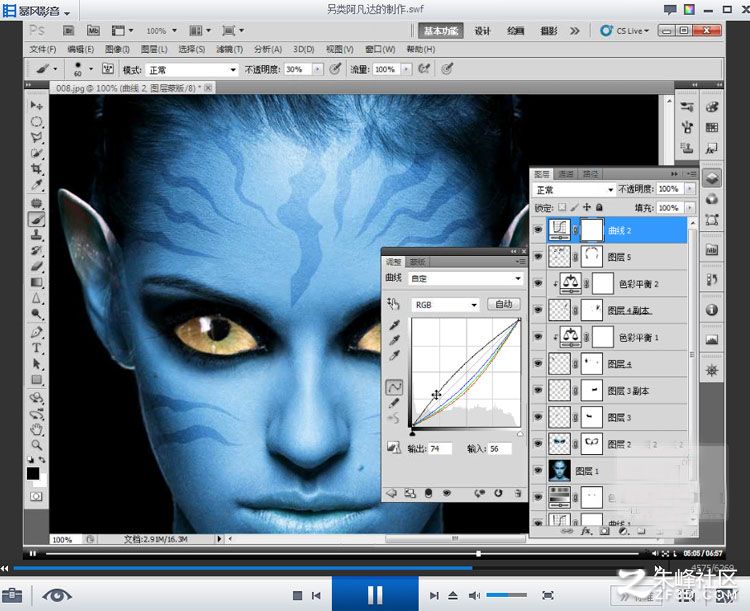The width and height of the screenshot is (750, 611).
Task: Open the brush preset picker arrow
Action: point(91,69)
